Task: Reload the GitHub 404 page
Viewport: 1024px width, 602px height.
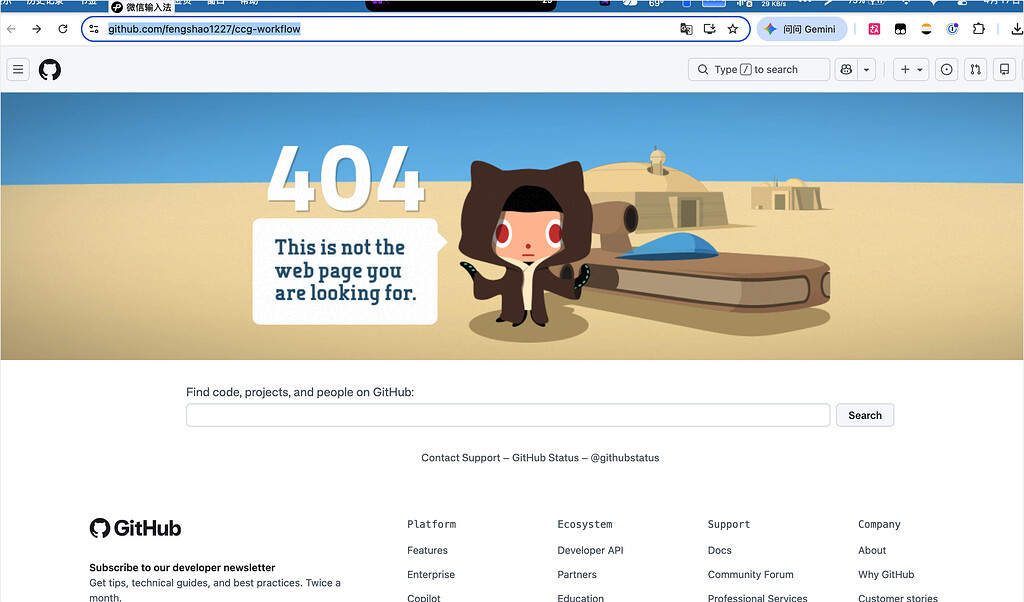Action: (x=63, y=29)
